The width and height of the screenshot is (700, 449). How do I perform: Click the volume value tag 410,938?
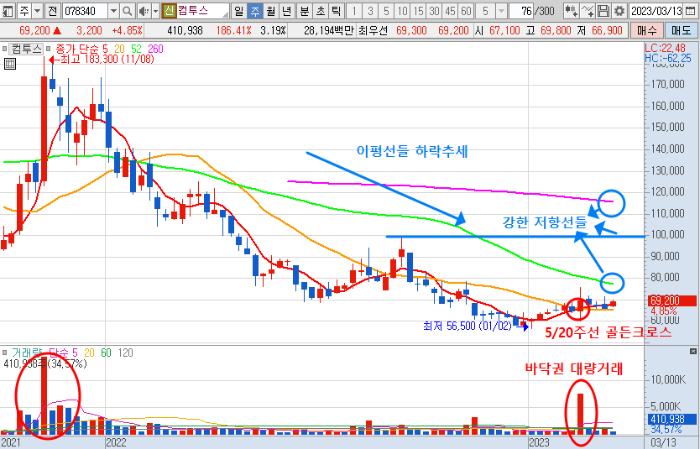672,420
